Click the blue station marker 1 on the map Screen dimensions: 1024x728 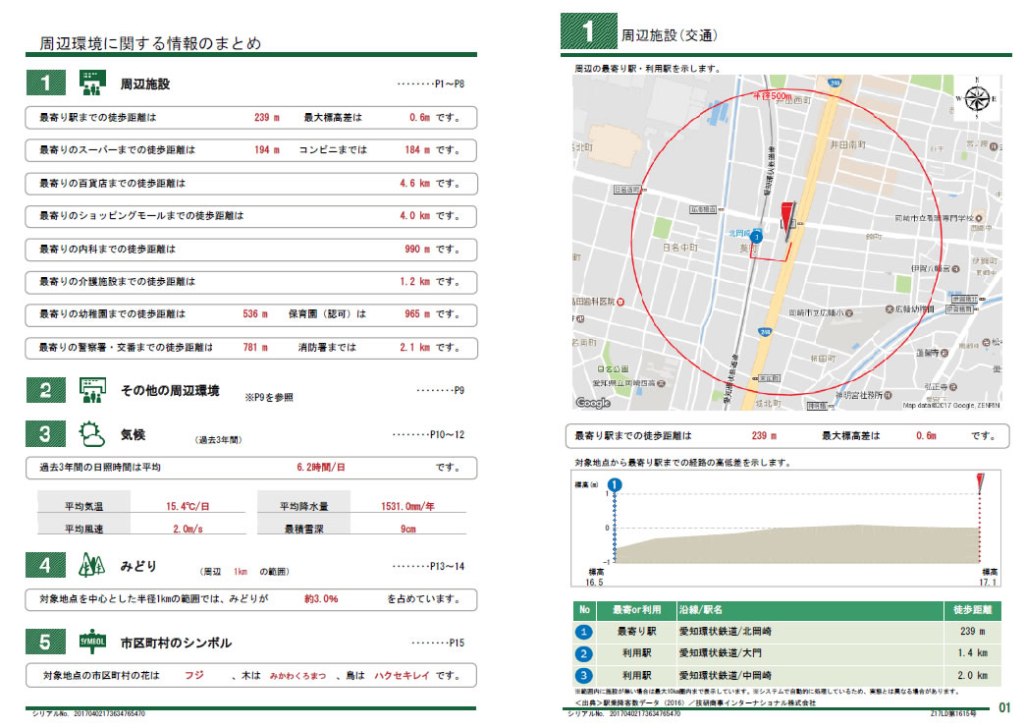pyautogui.click(x=756, y=236)
